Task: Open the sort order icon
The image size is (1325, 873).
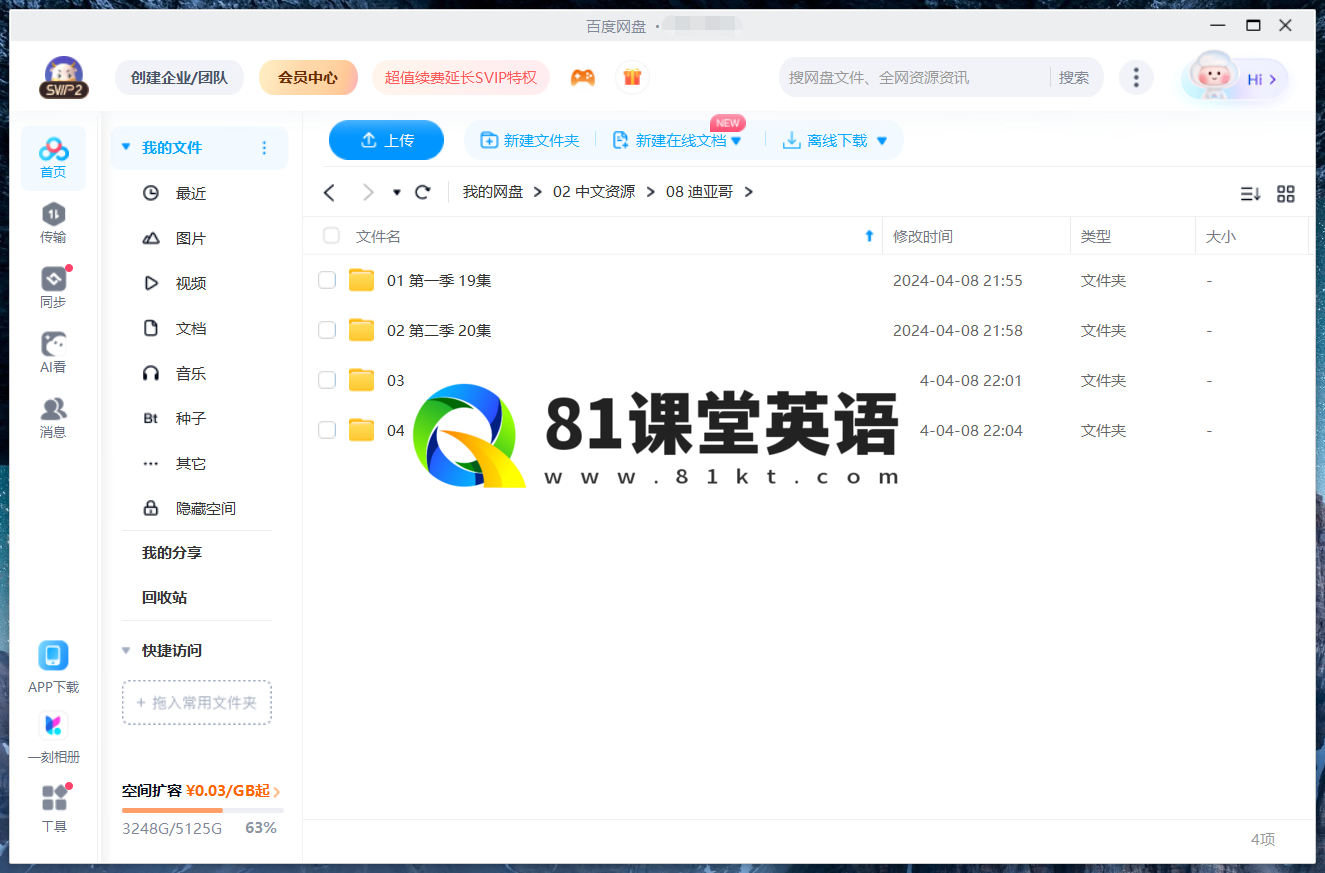Action: [x=1251, y=194]
